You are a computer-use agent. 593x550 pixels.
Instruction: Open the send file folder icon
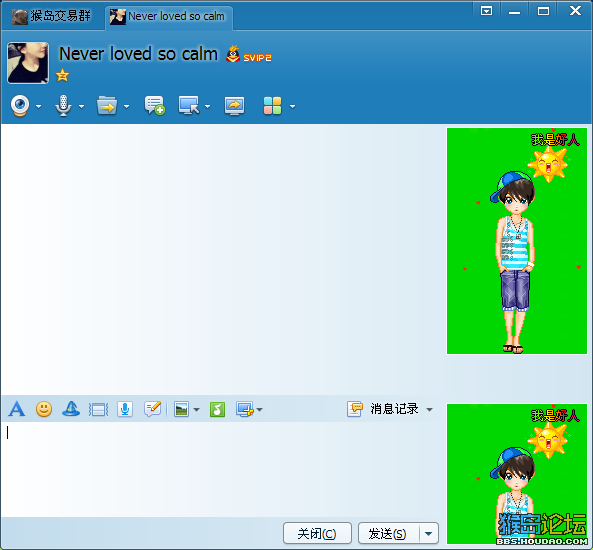107,106
